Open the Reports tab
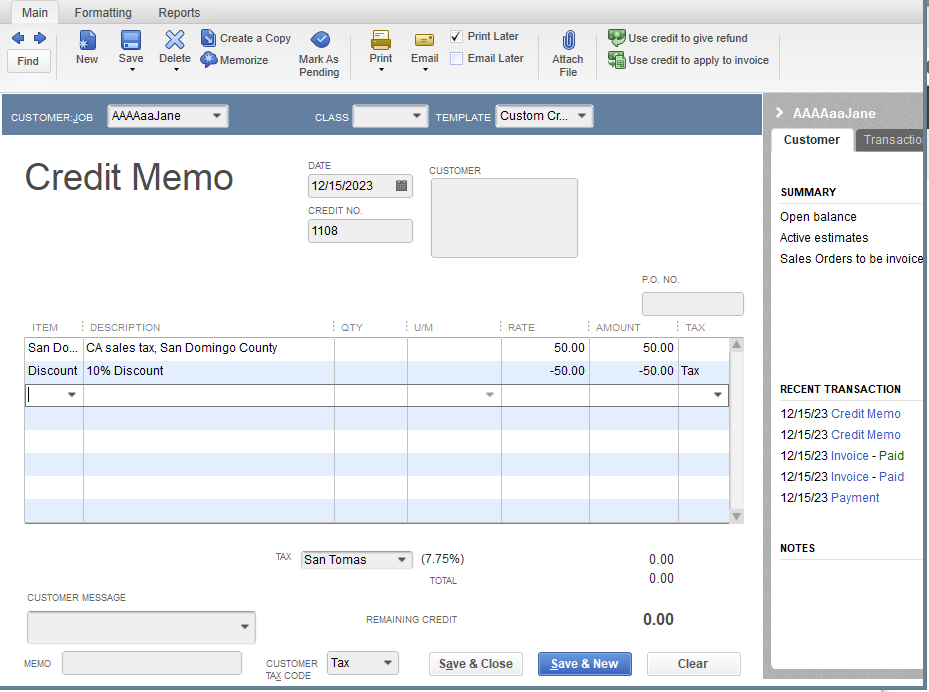 [x=179, y=12]
